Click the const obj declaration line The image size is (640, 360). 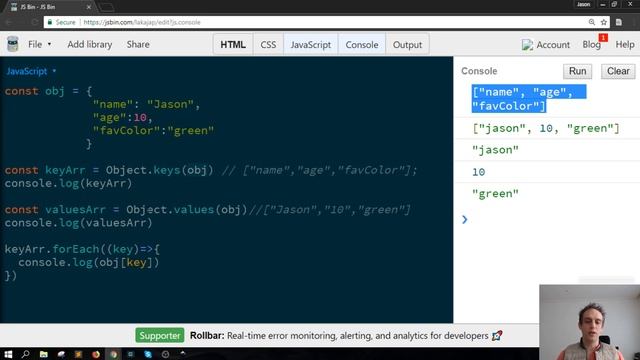click(x=49, y=91)
